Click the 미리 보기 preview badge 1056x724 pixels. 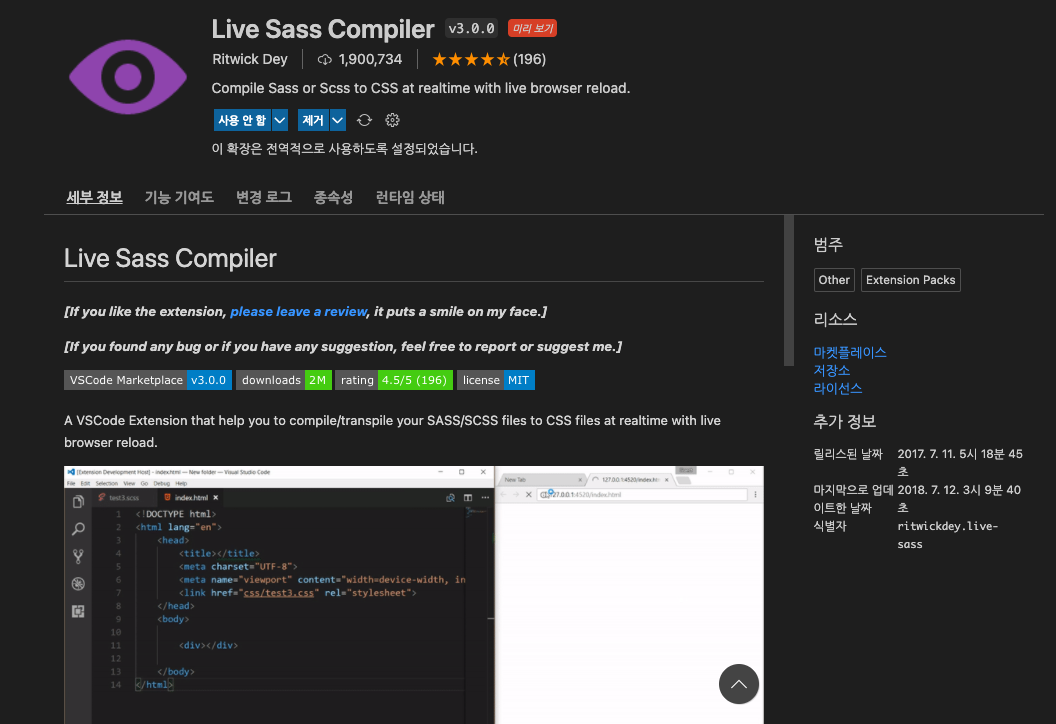[532, 28]
